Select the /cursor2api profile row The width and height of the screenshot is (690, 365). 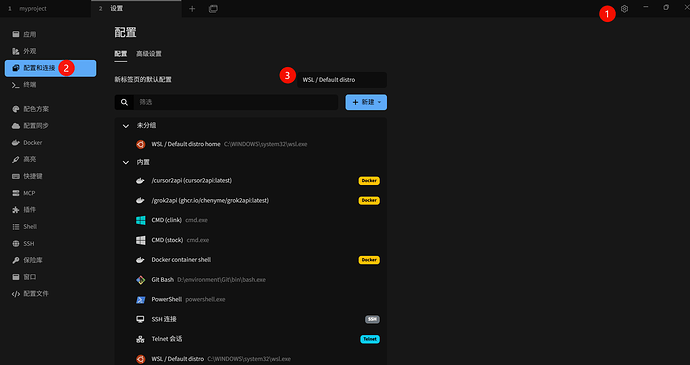tap(251, 181)
